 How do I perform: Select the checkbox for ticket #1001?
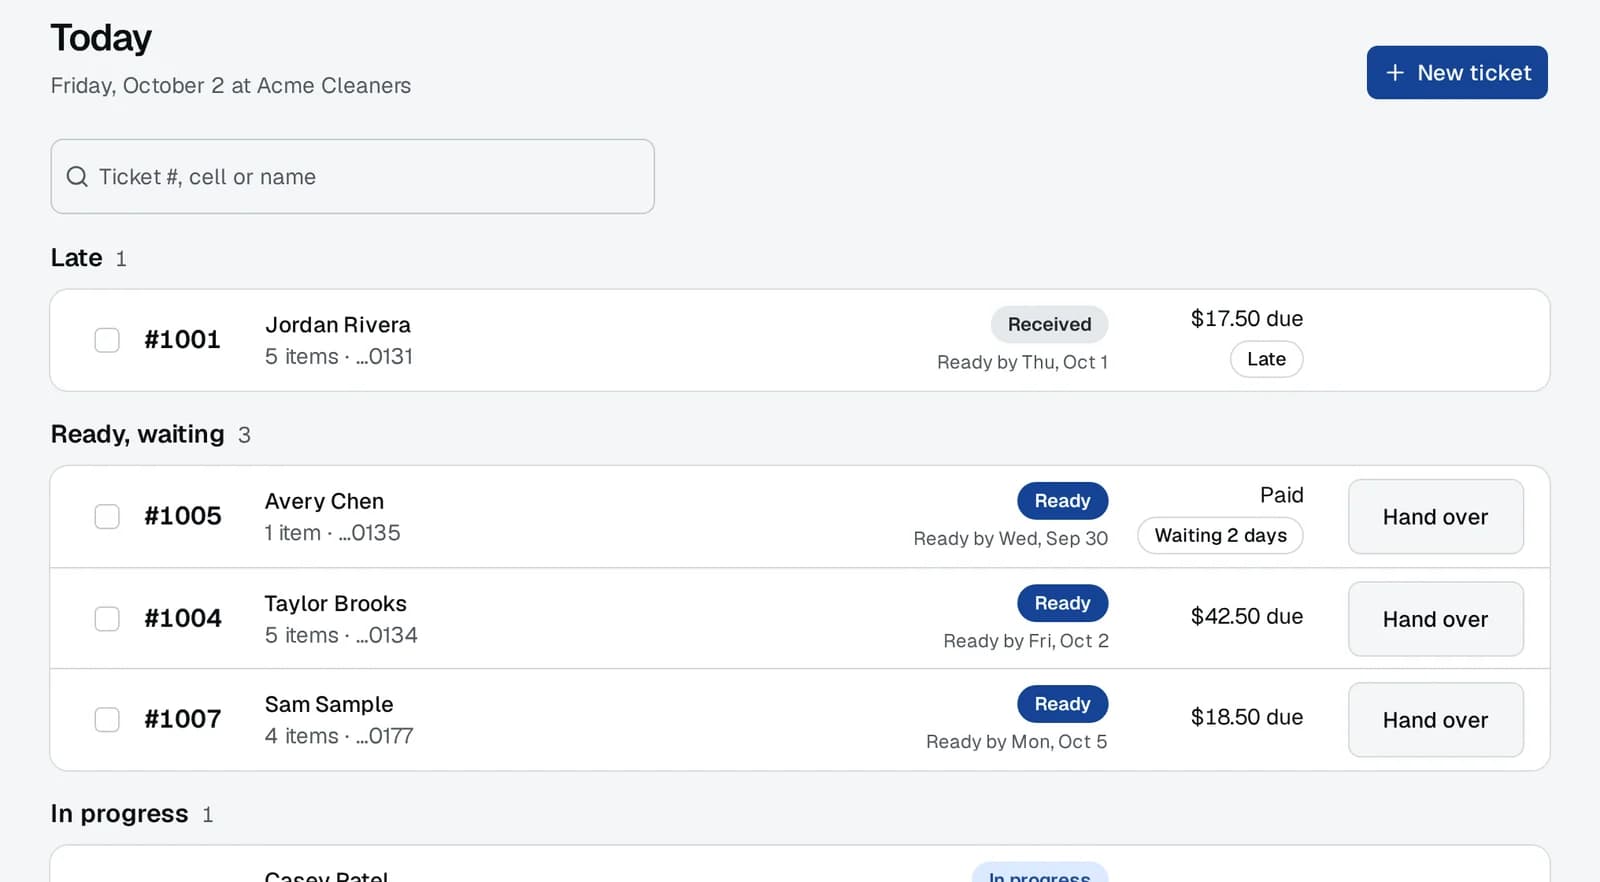(107, 340)
